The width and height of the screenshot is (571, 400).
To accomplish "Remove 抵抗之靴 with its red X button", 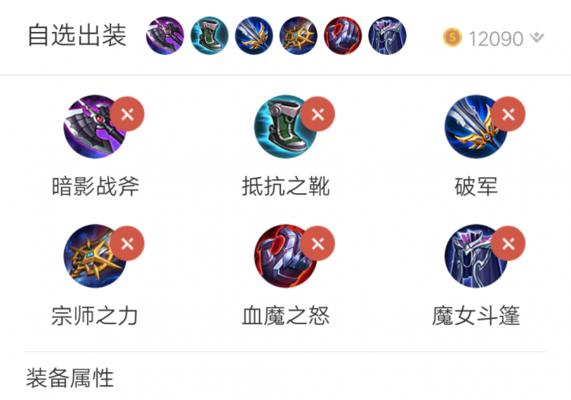I will tap(318, 114).
